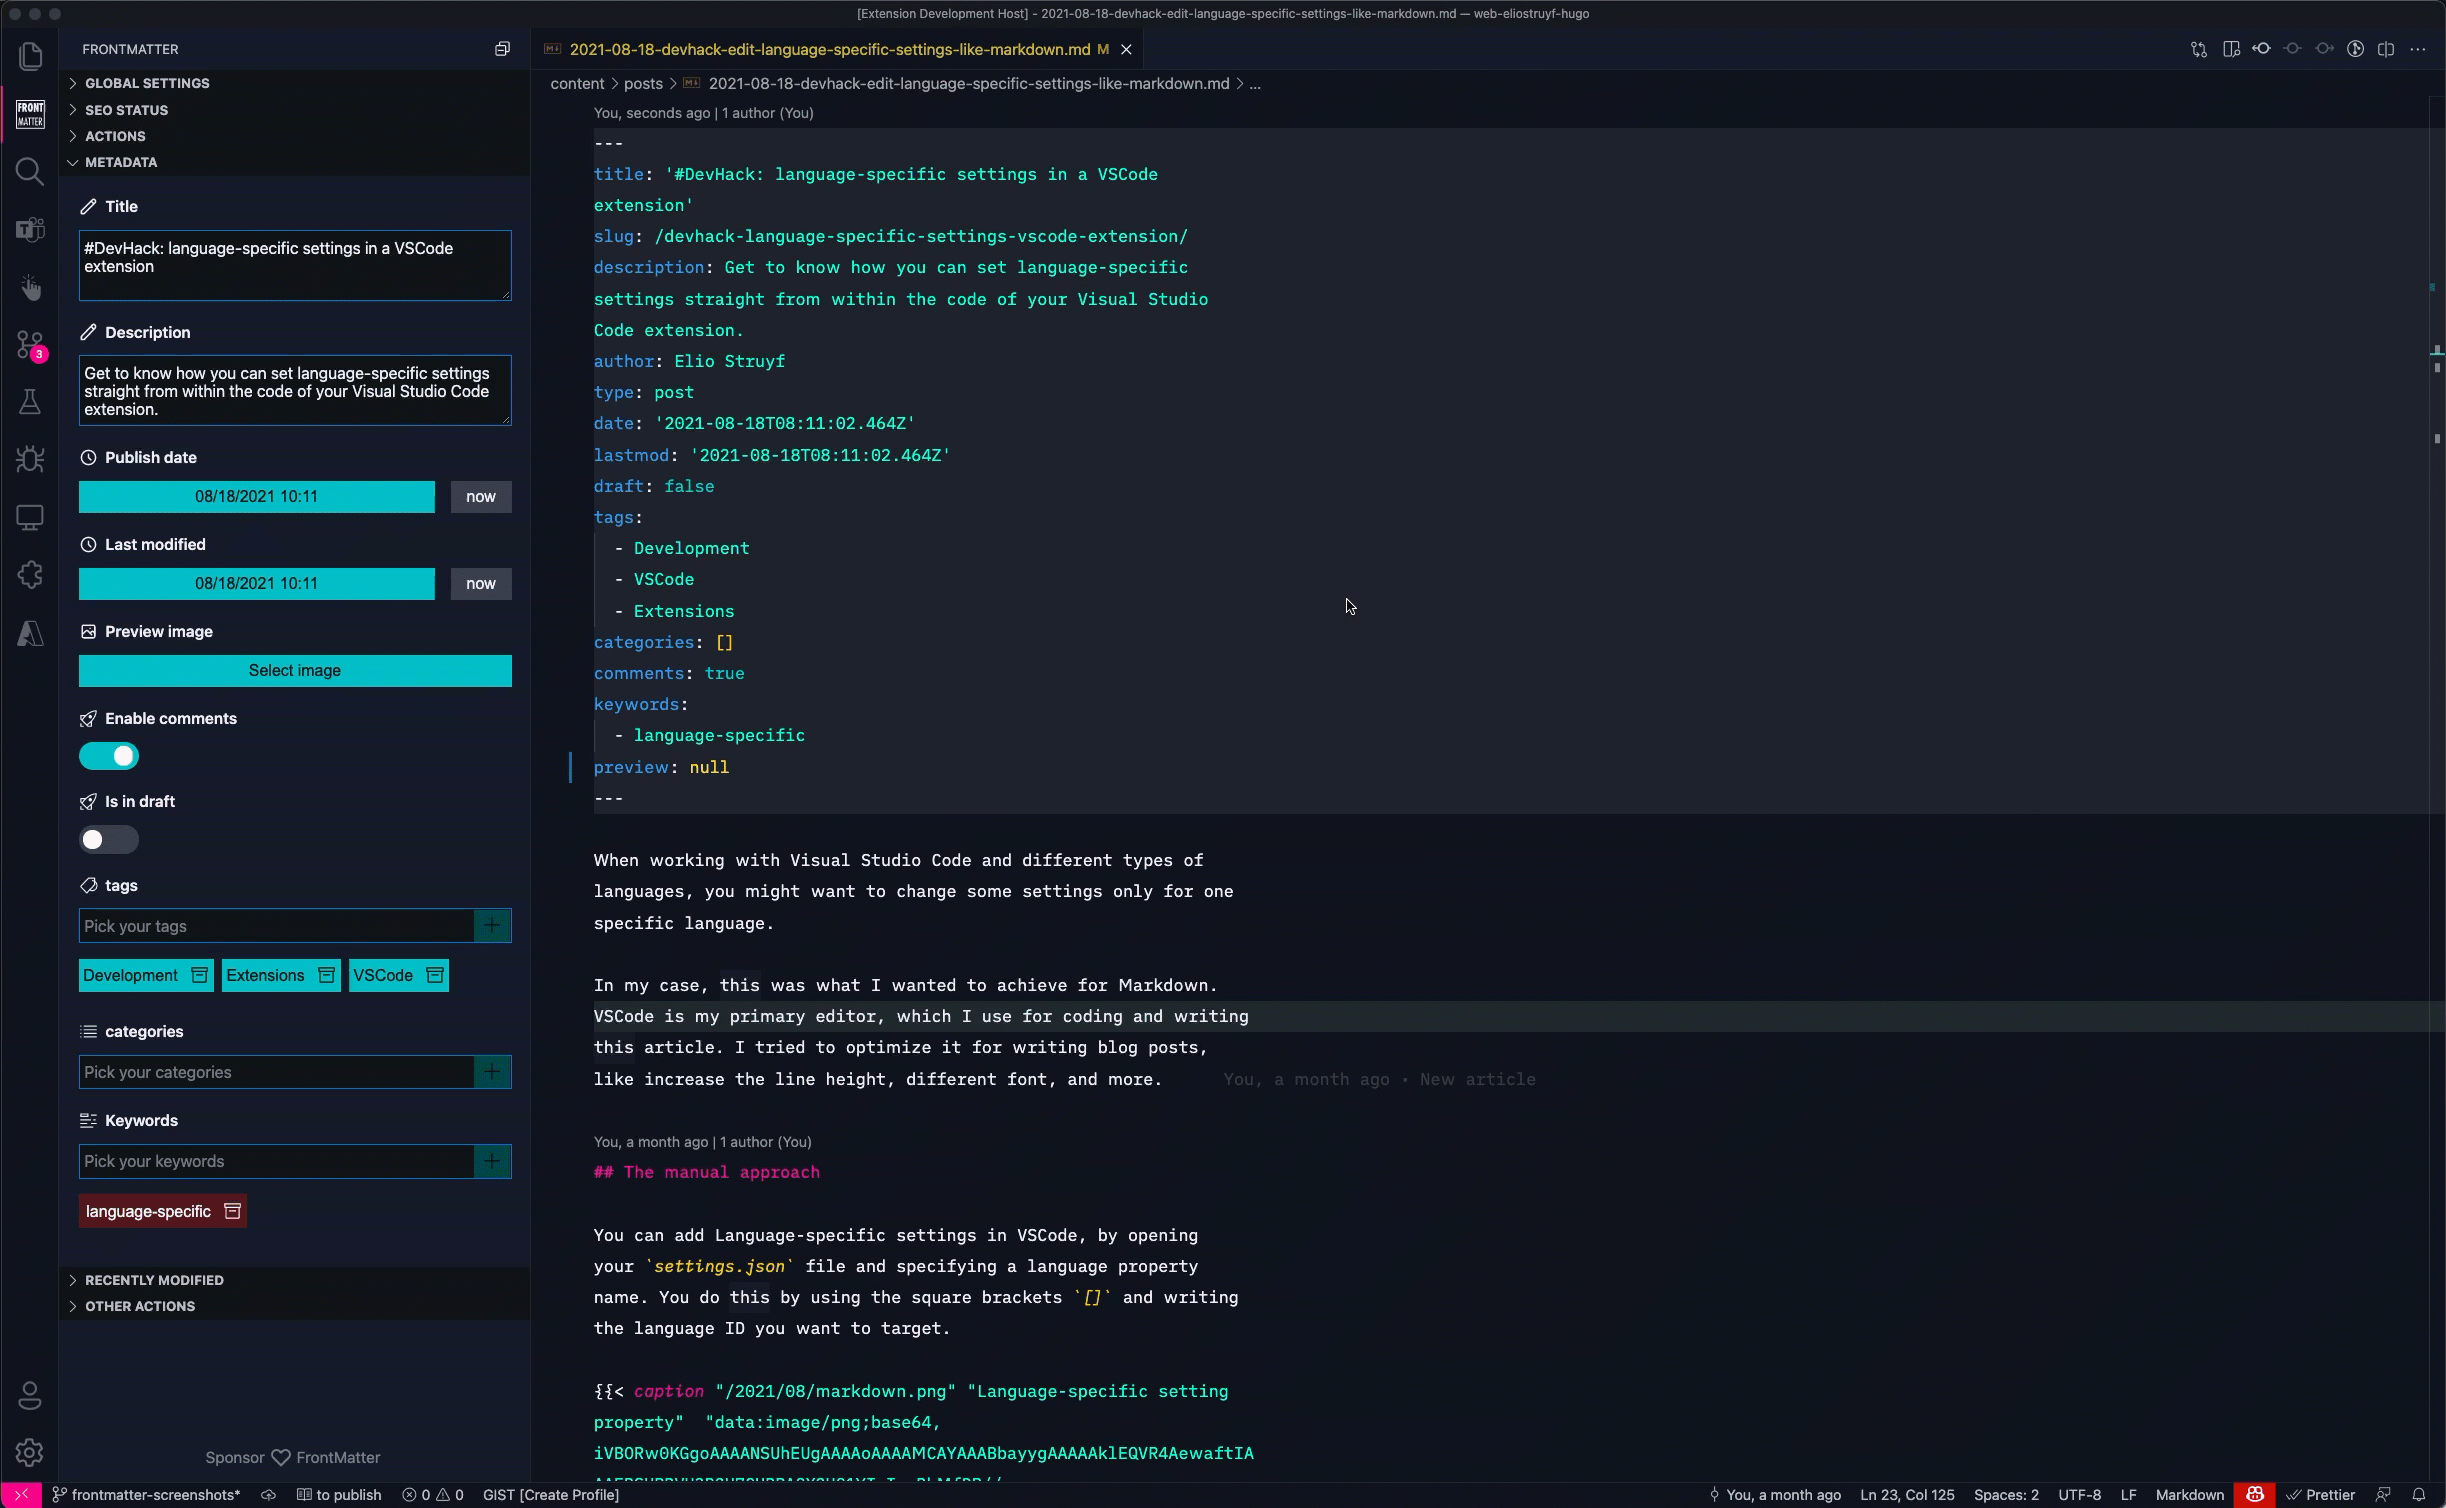Disable the Development tag toggle
The image size is (2446, 1508).
click(x=197, y=975)
